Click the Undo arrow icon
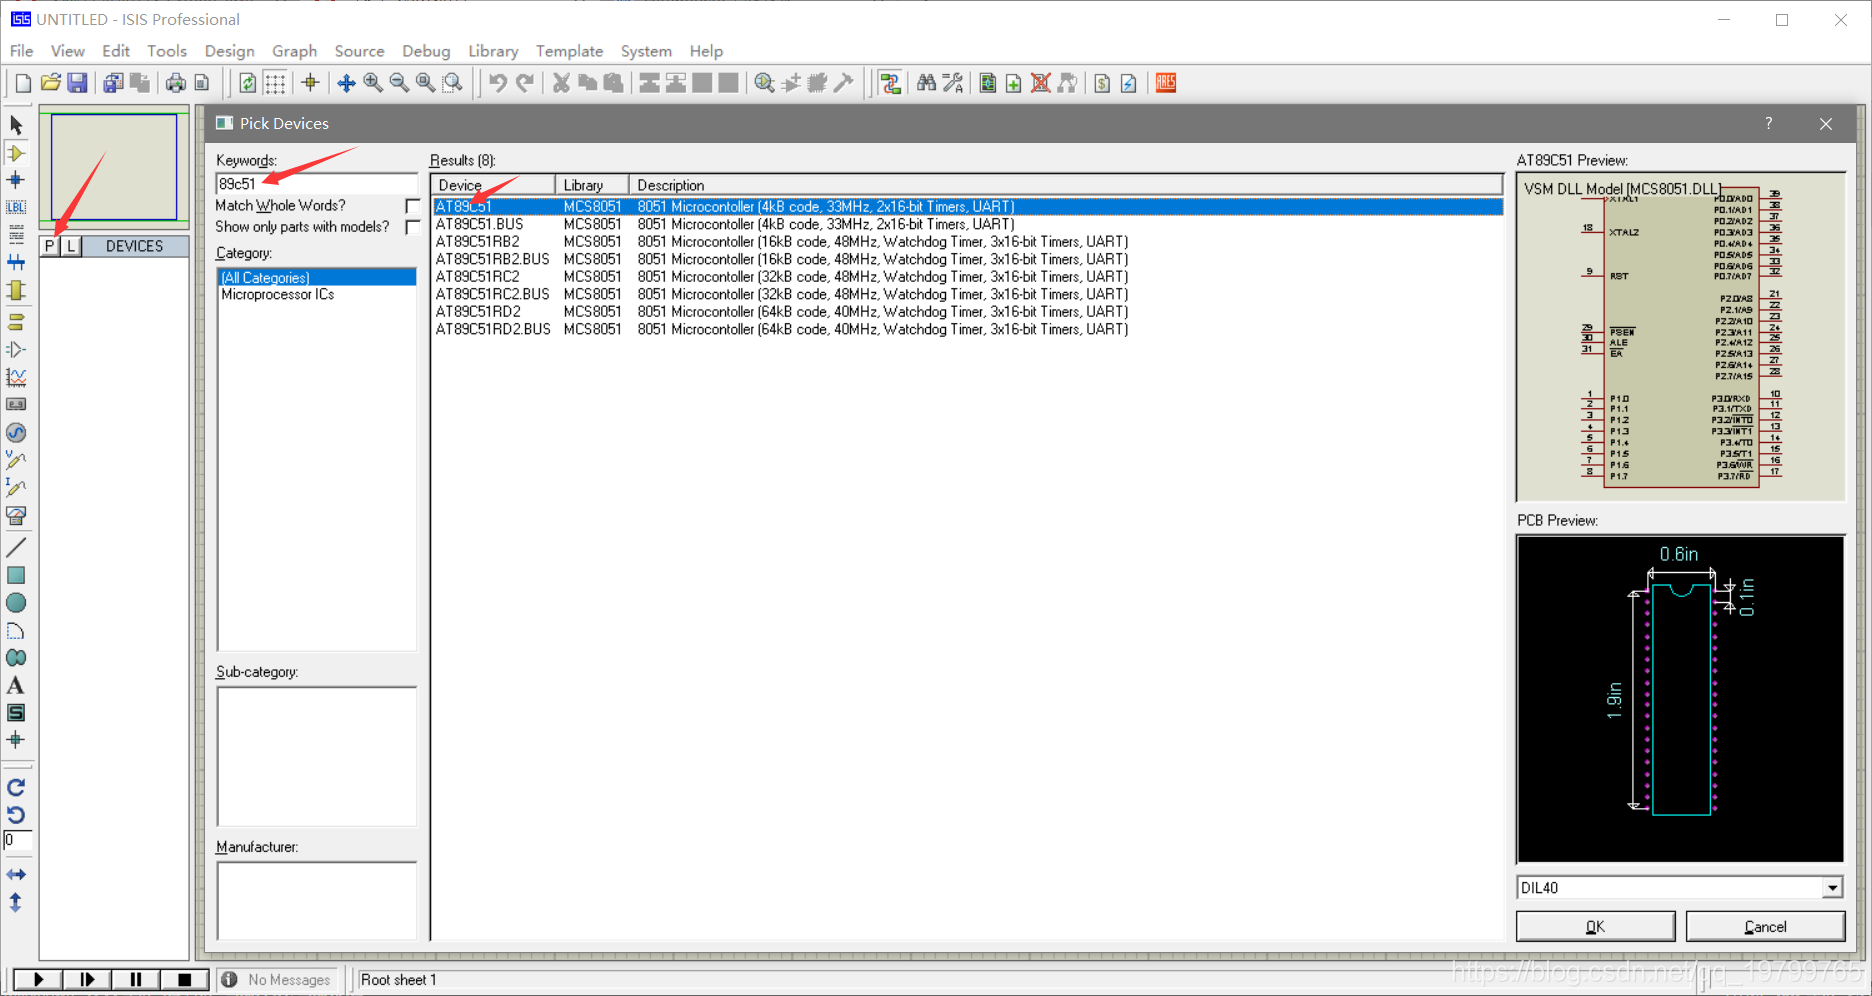This screenshot has height=996, width=1872. [x=497, y=83]
